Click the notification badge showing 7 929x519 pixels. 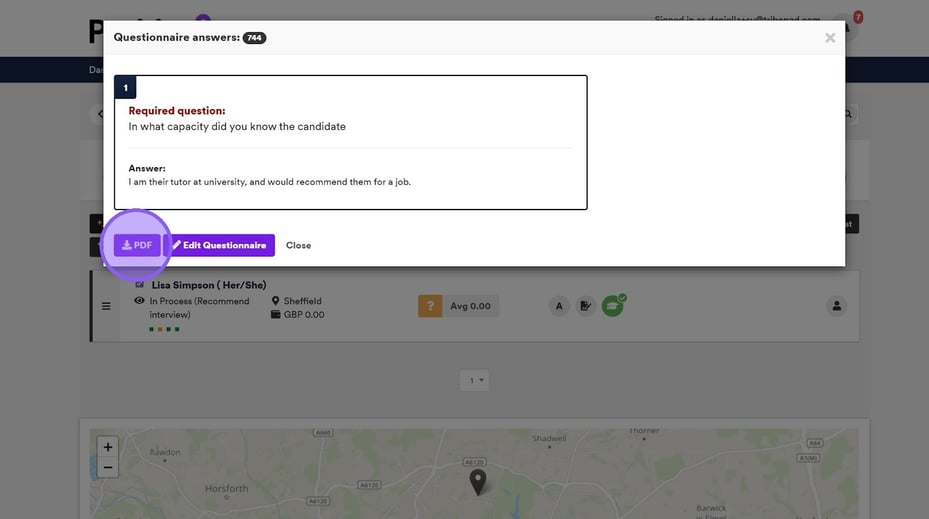point(857,17)
